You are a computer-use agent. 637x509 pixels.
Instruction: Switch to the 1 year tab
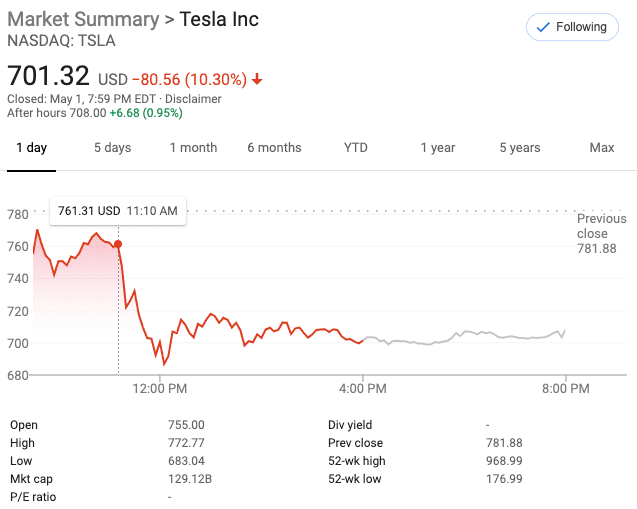coord(437,147)
